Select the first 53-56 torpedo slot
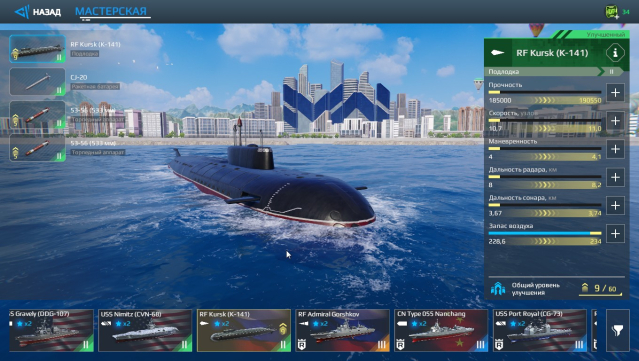This screenshot has width=639, height=361. [x=37, y=115]
